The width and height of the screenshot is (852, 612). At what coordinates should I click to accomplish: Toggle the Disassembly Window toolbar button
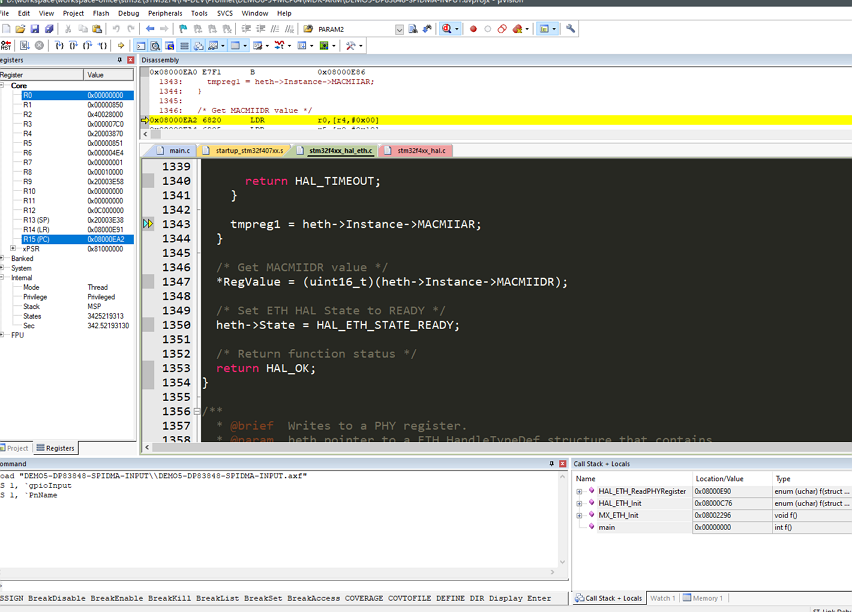tap(155, 46)
